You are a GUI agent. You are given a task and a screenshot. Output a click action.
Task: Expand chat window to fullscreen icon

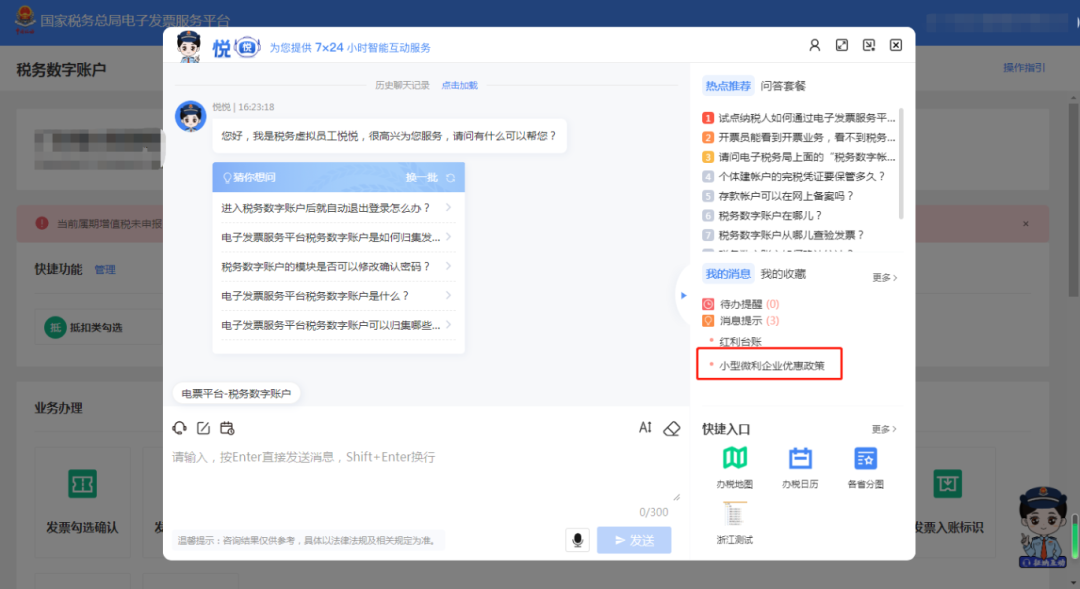(x=842, y=45)
